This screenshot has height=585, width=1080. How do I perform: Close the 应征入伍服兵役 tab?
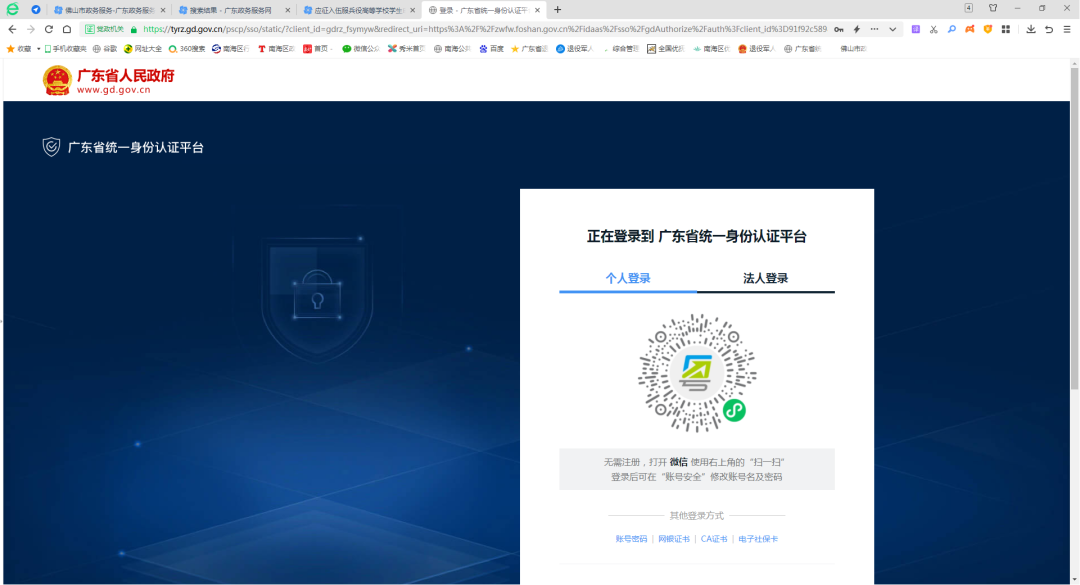coord(413,10)
